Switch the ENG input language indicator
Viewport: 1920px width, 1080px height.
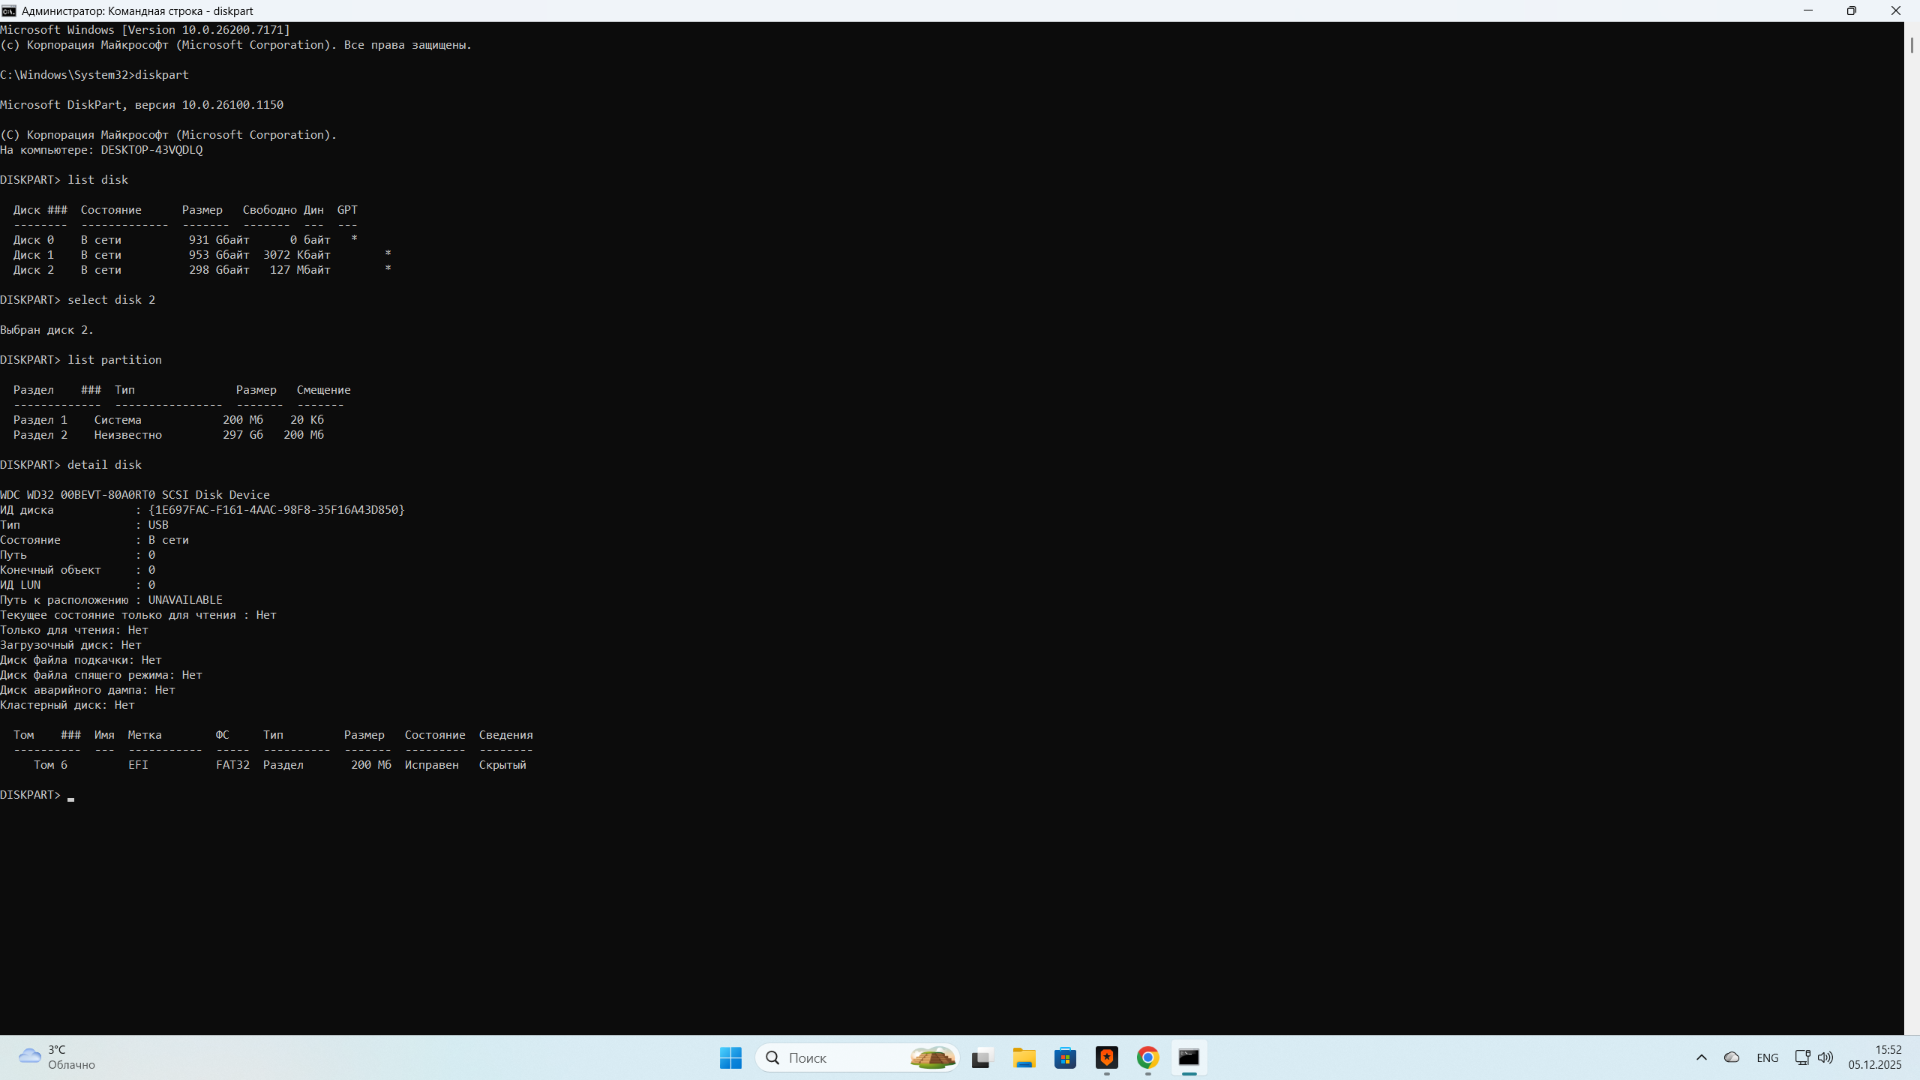(x=1767, y=1058)
